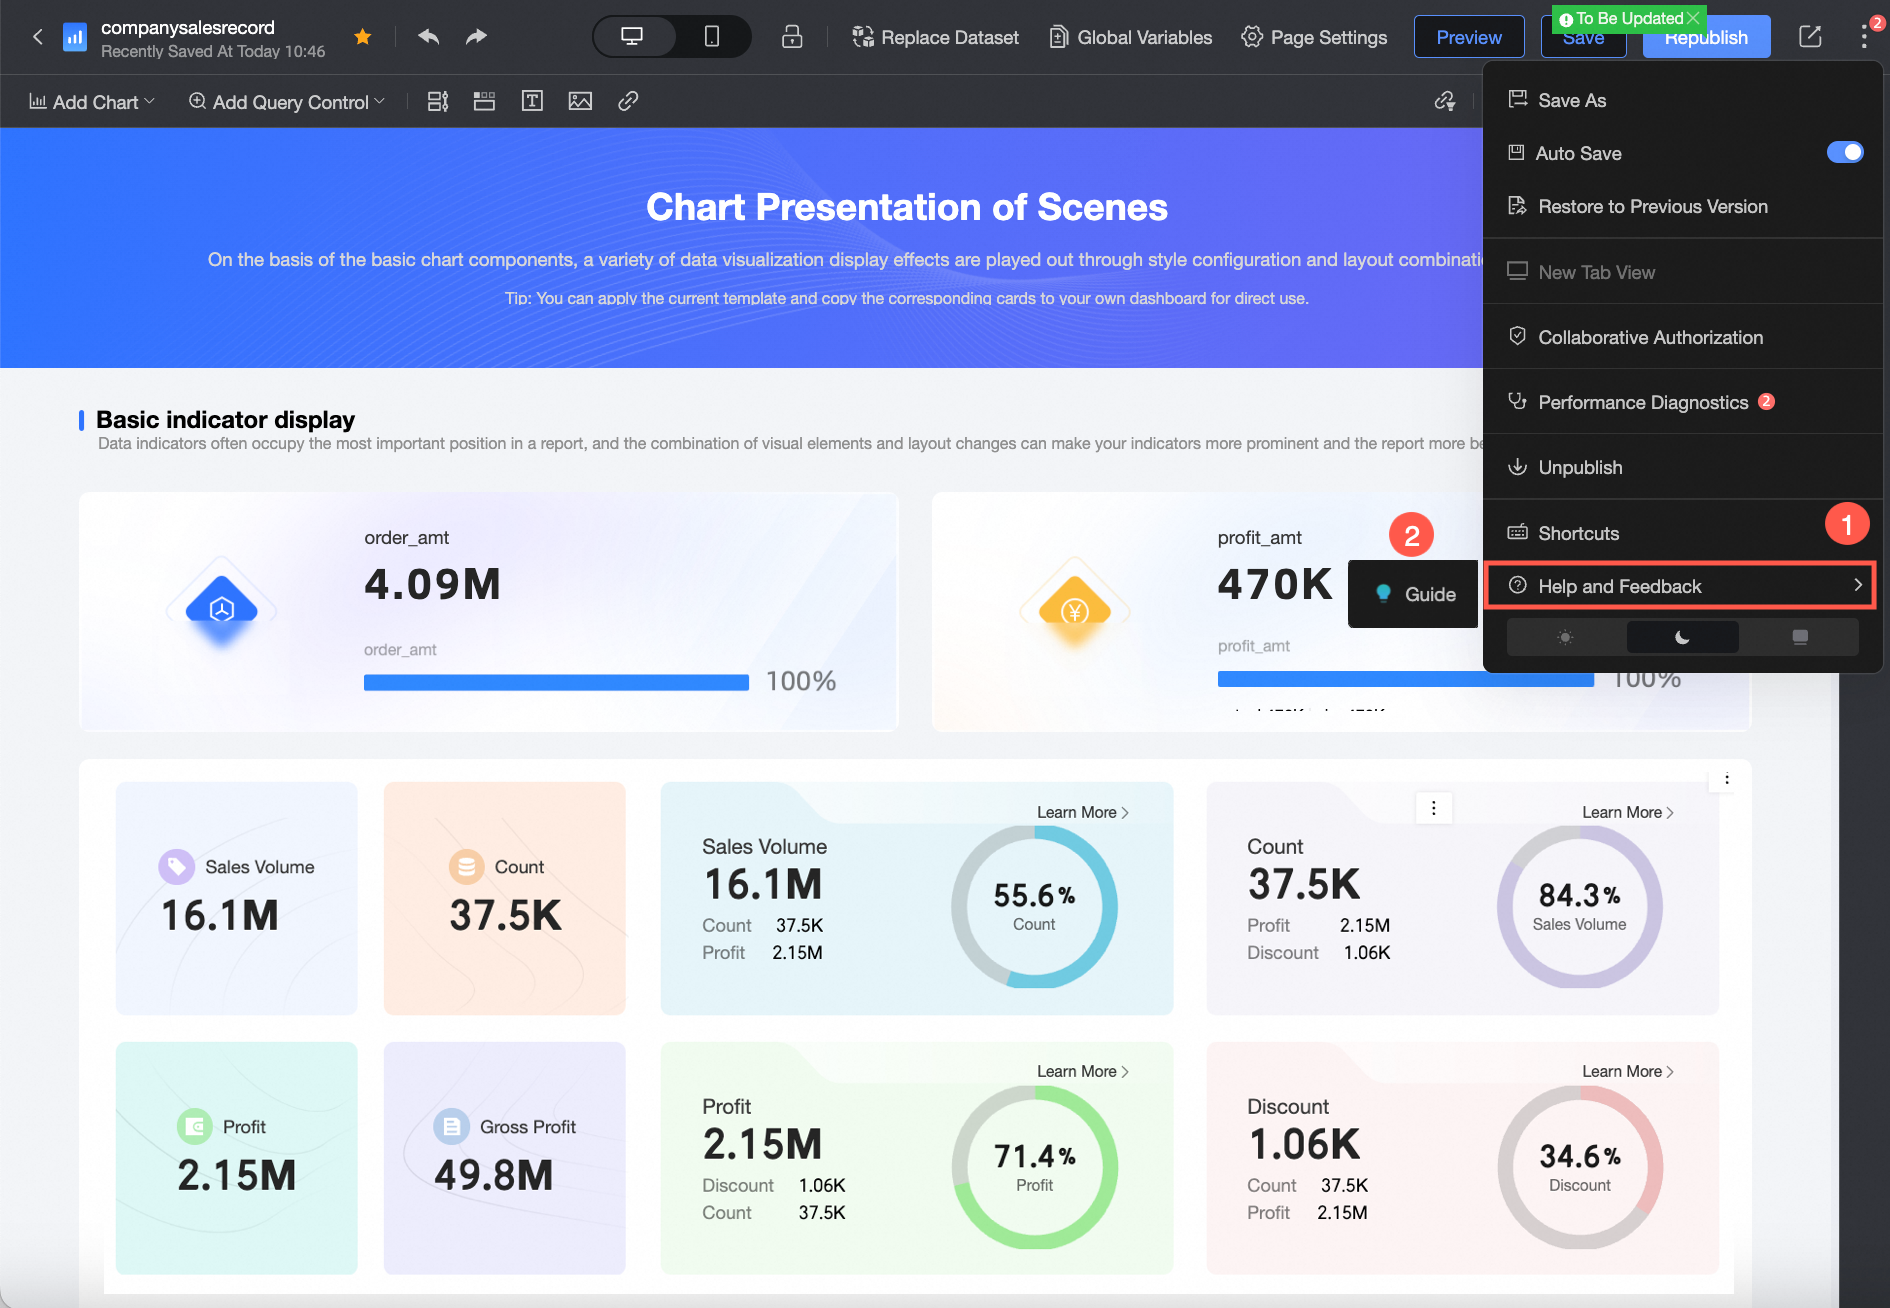Click the hyperlink widget icon

(x=628, y=101)
